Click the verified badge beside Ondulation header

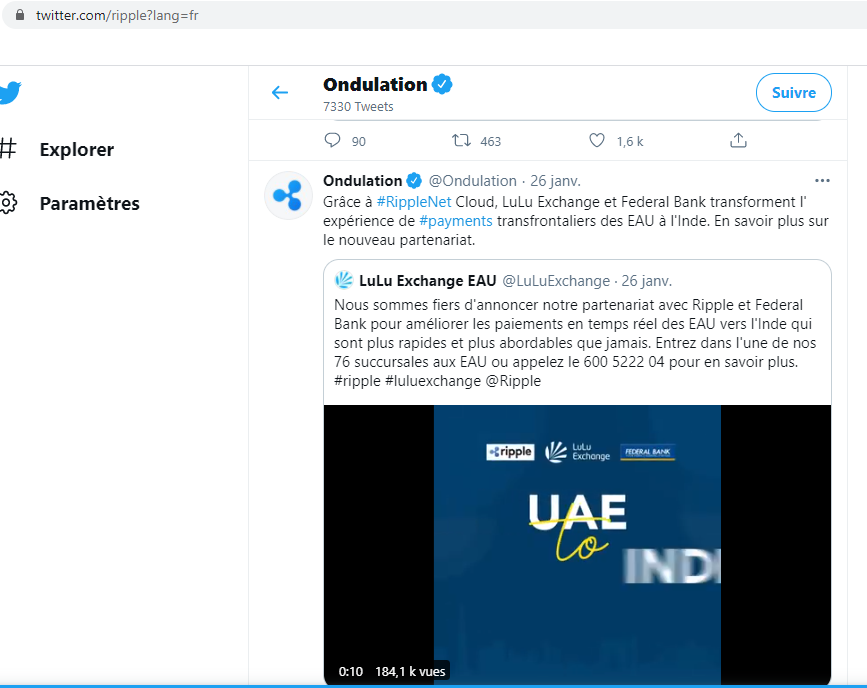coord(442,85)
